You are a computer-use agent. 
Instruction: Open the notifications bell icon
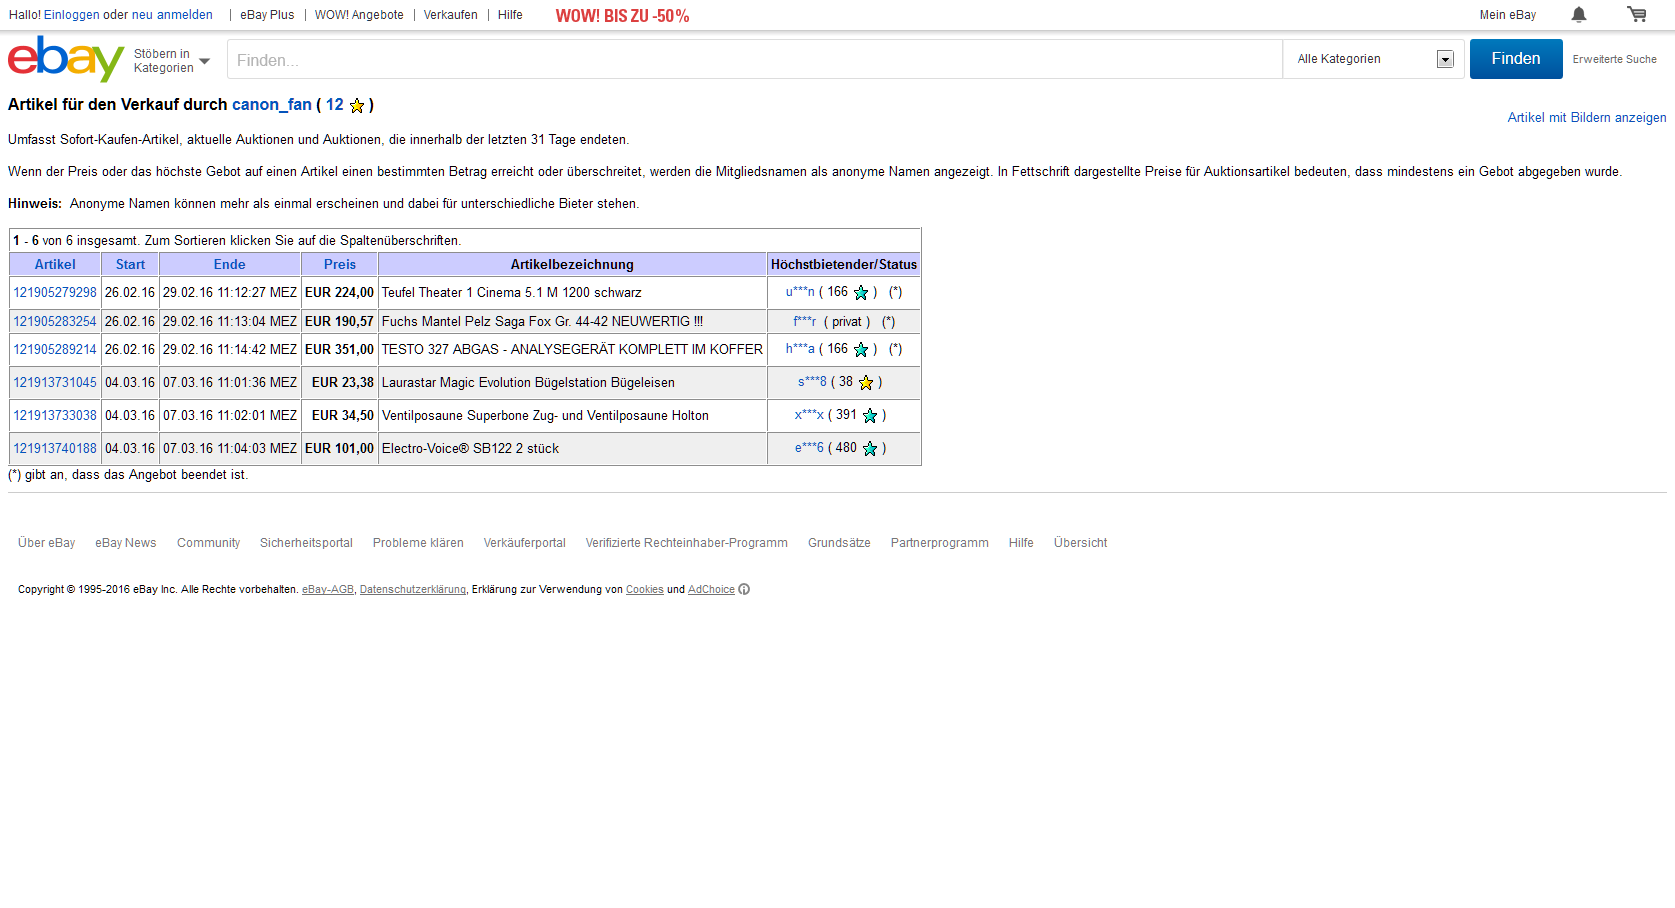[x=1579, y=14]
